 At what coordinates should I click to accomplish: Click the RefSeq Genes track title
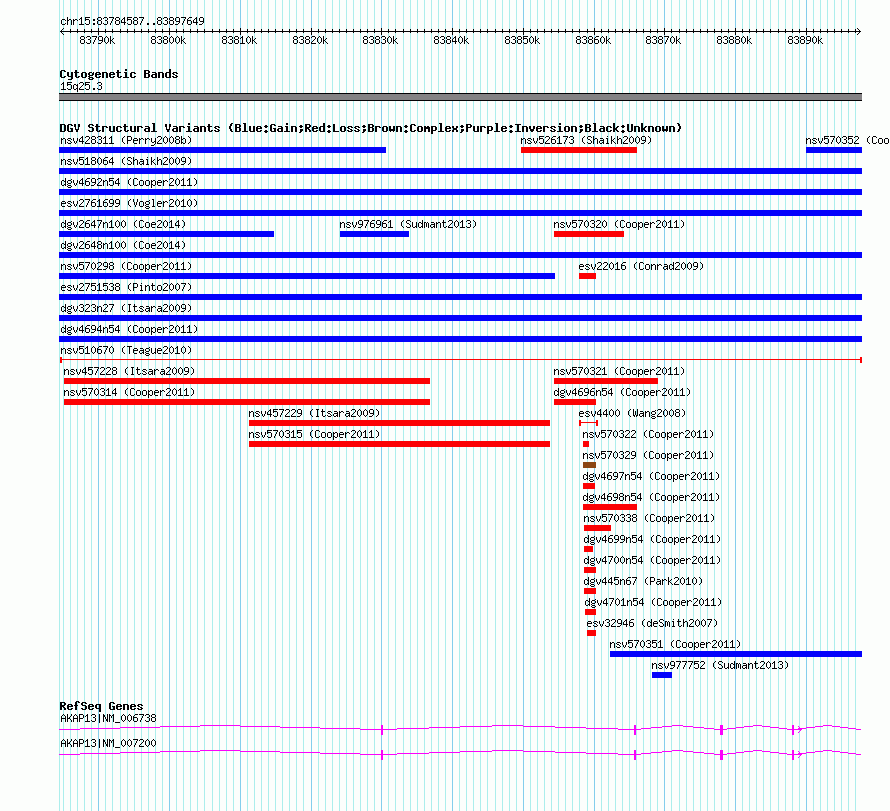click(101, 706)
